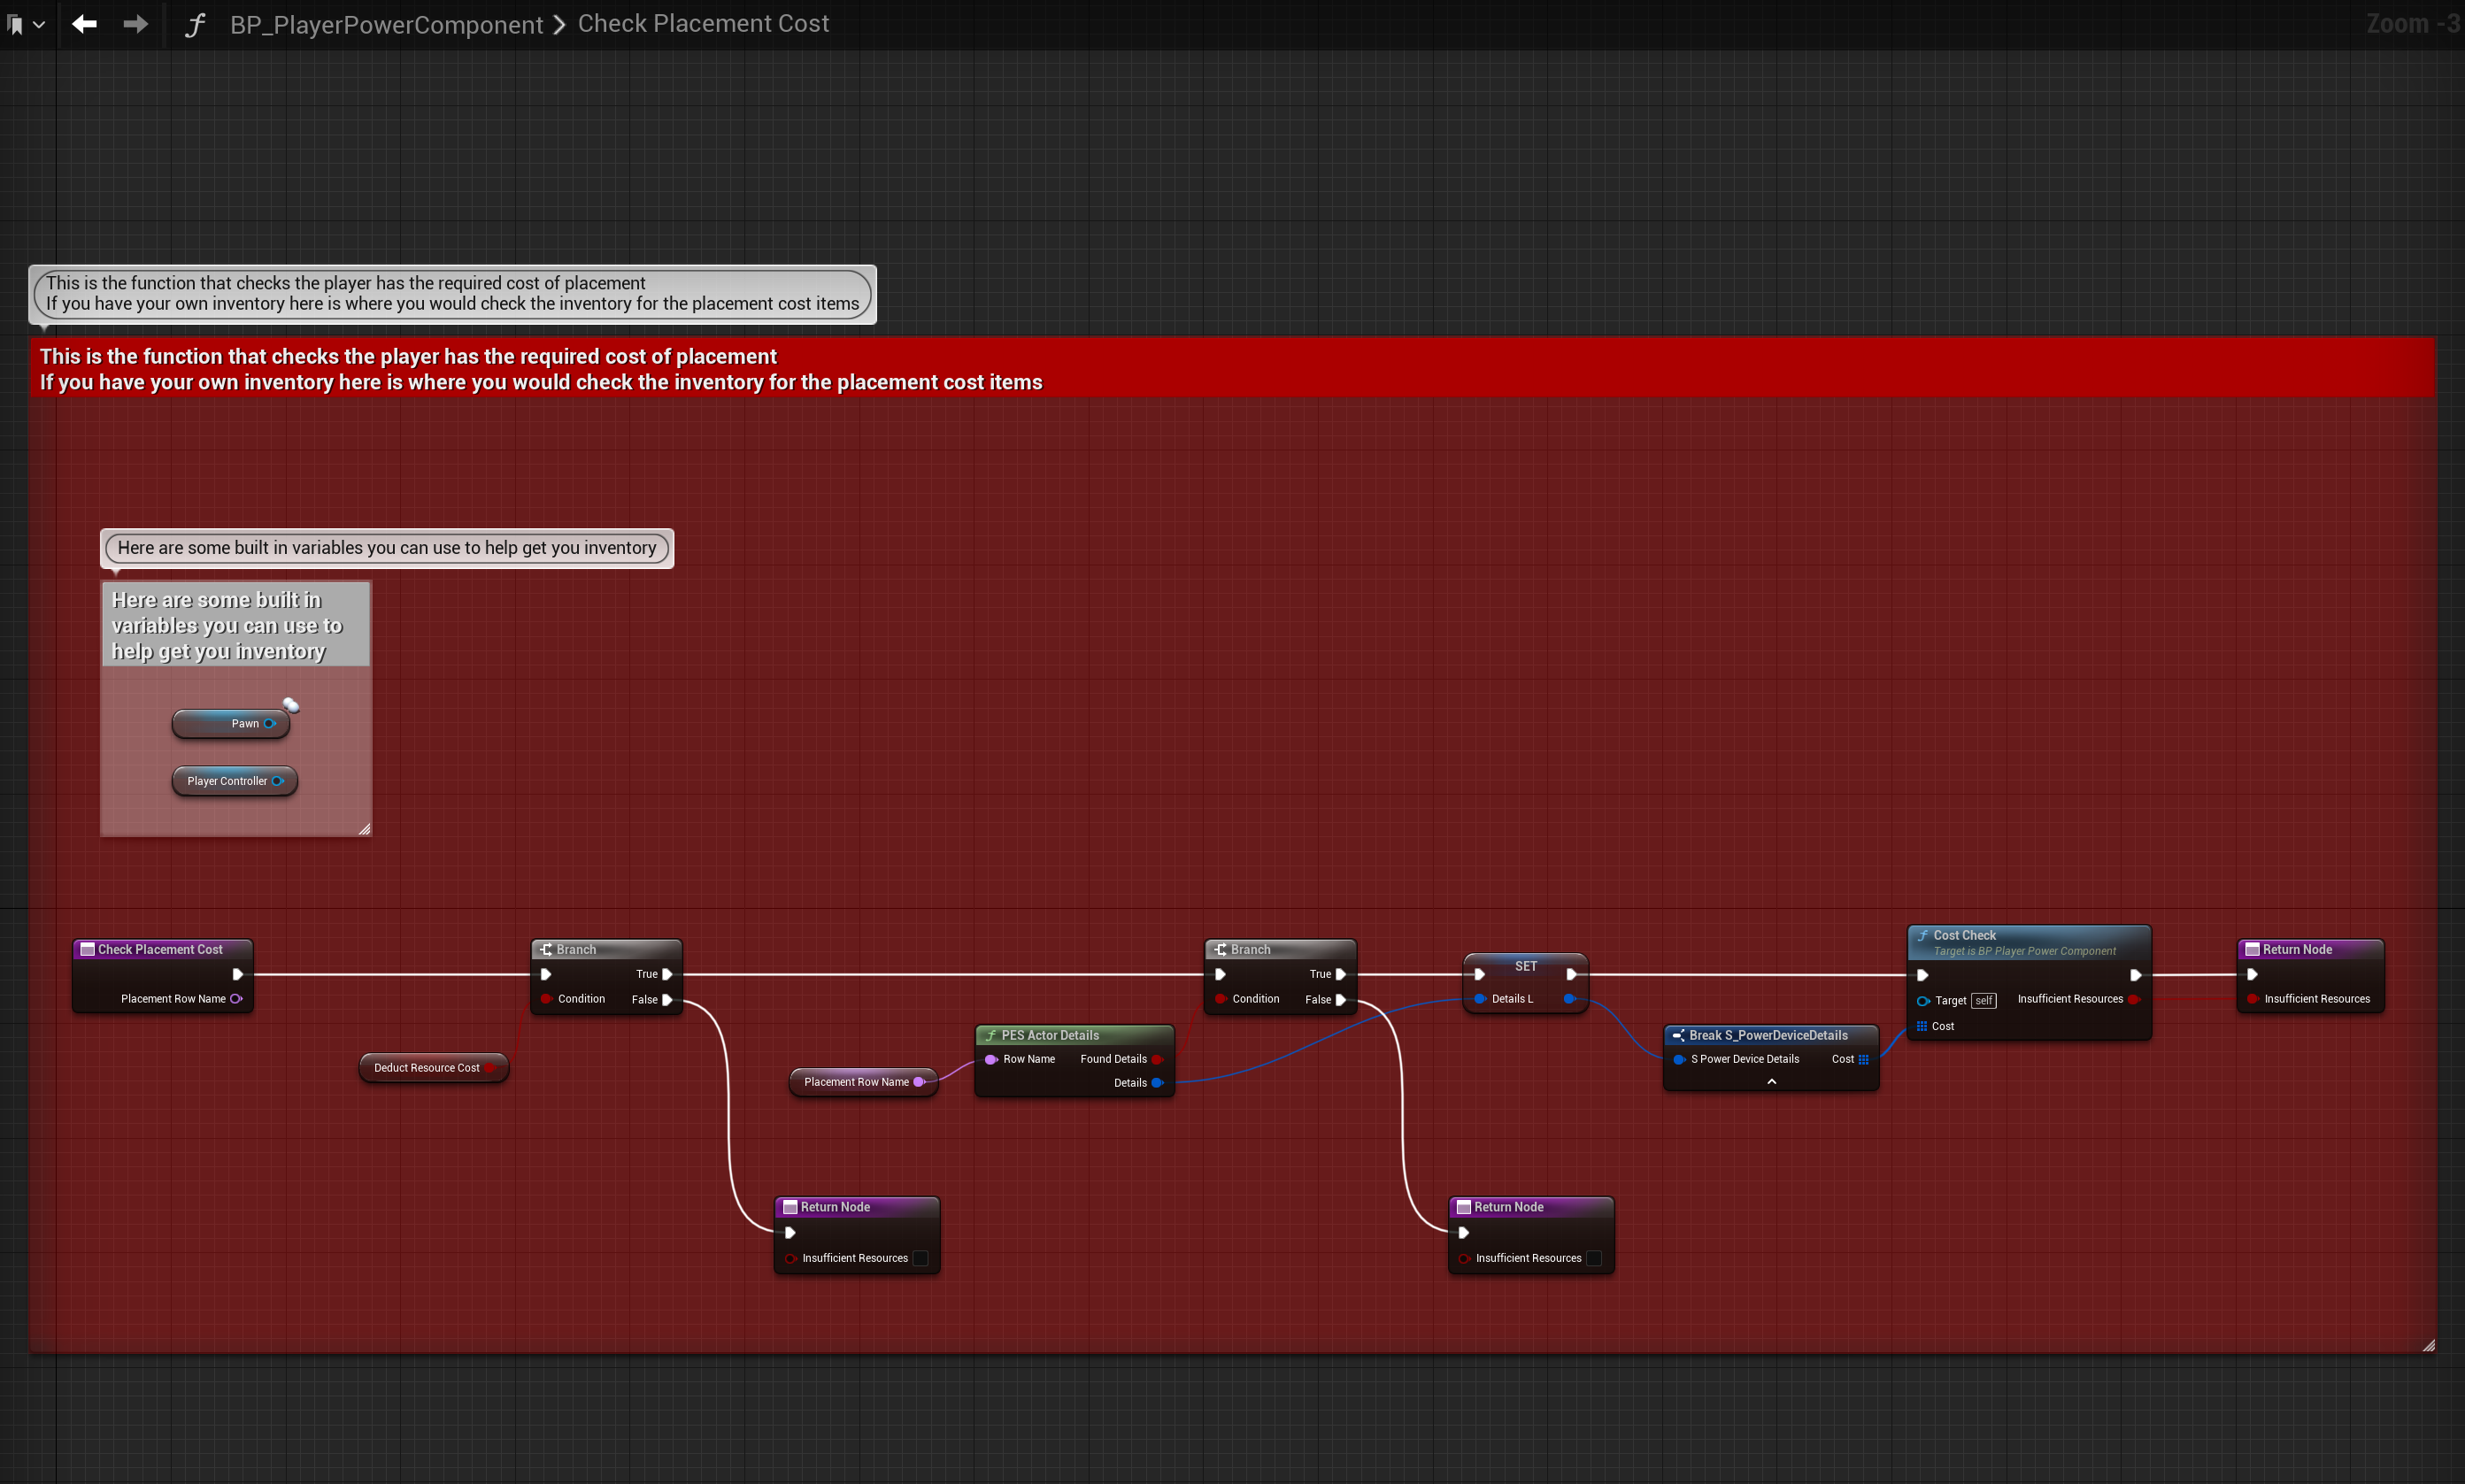Click the SET Details L node title
Screen dimensions: 2465x1484
click(1525, 966)
